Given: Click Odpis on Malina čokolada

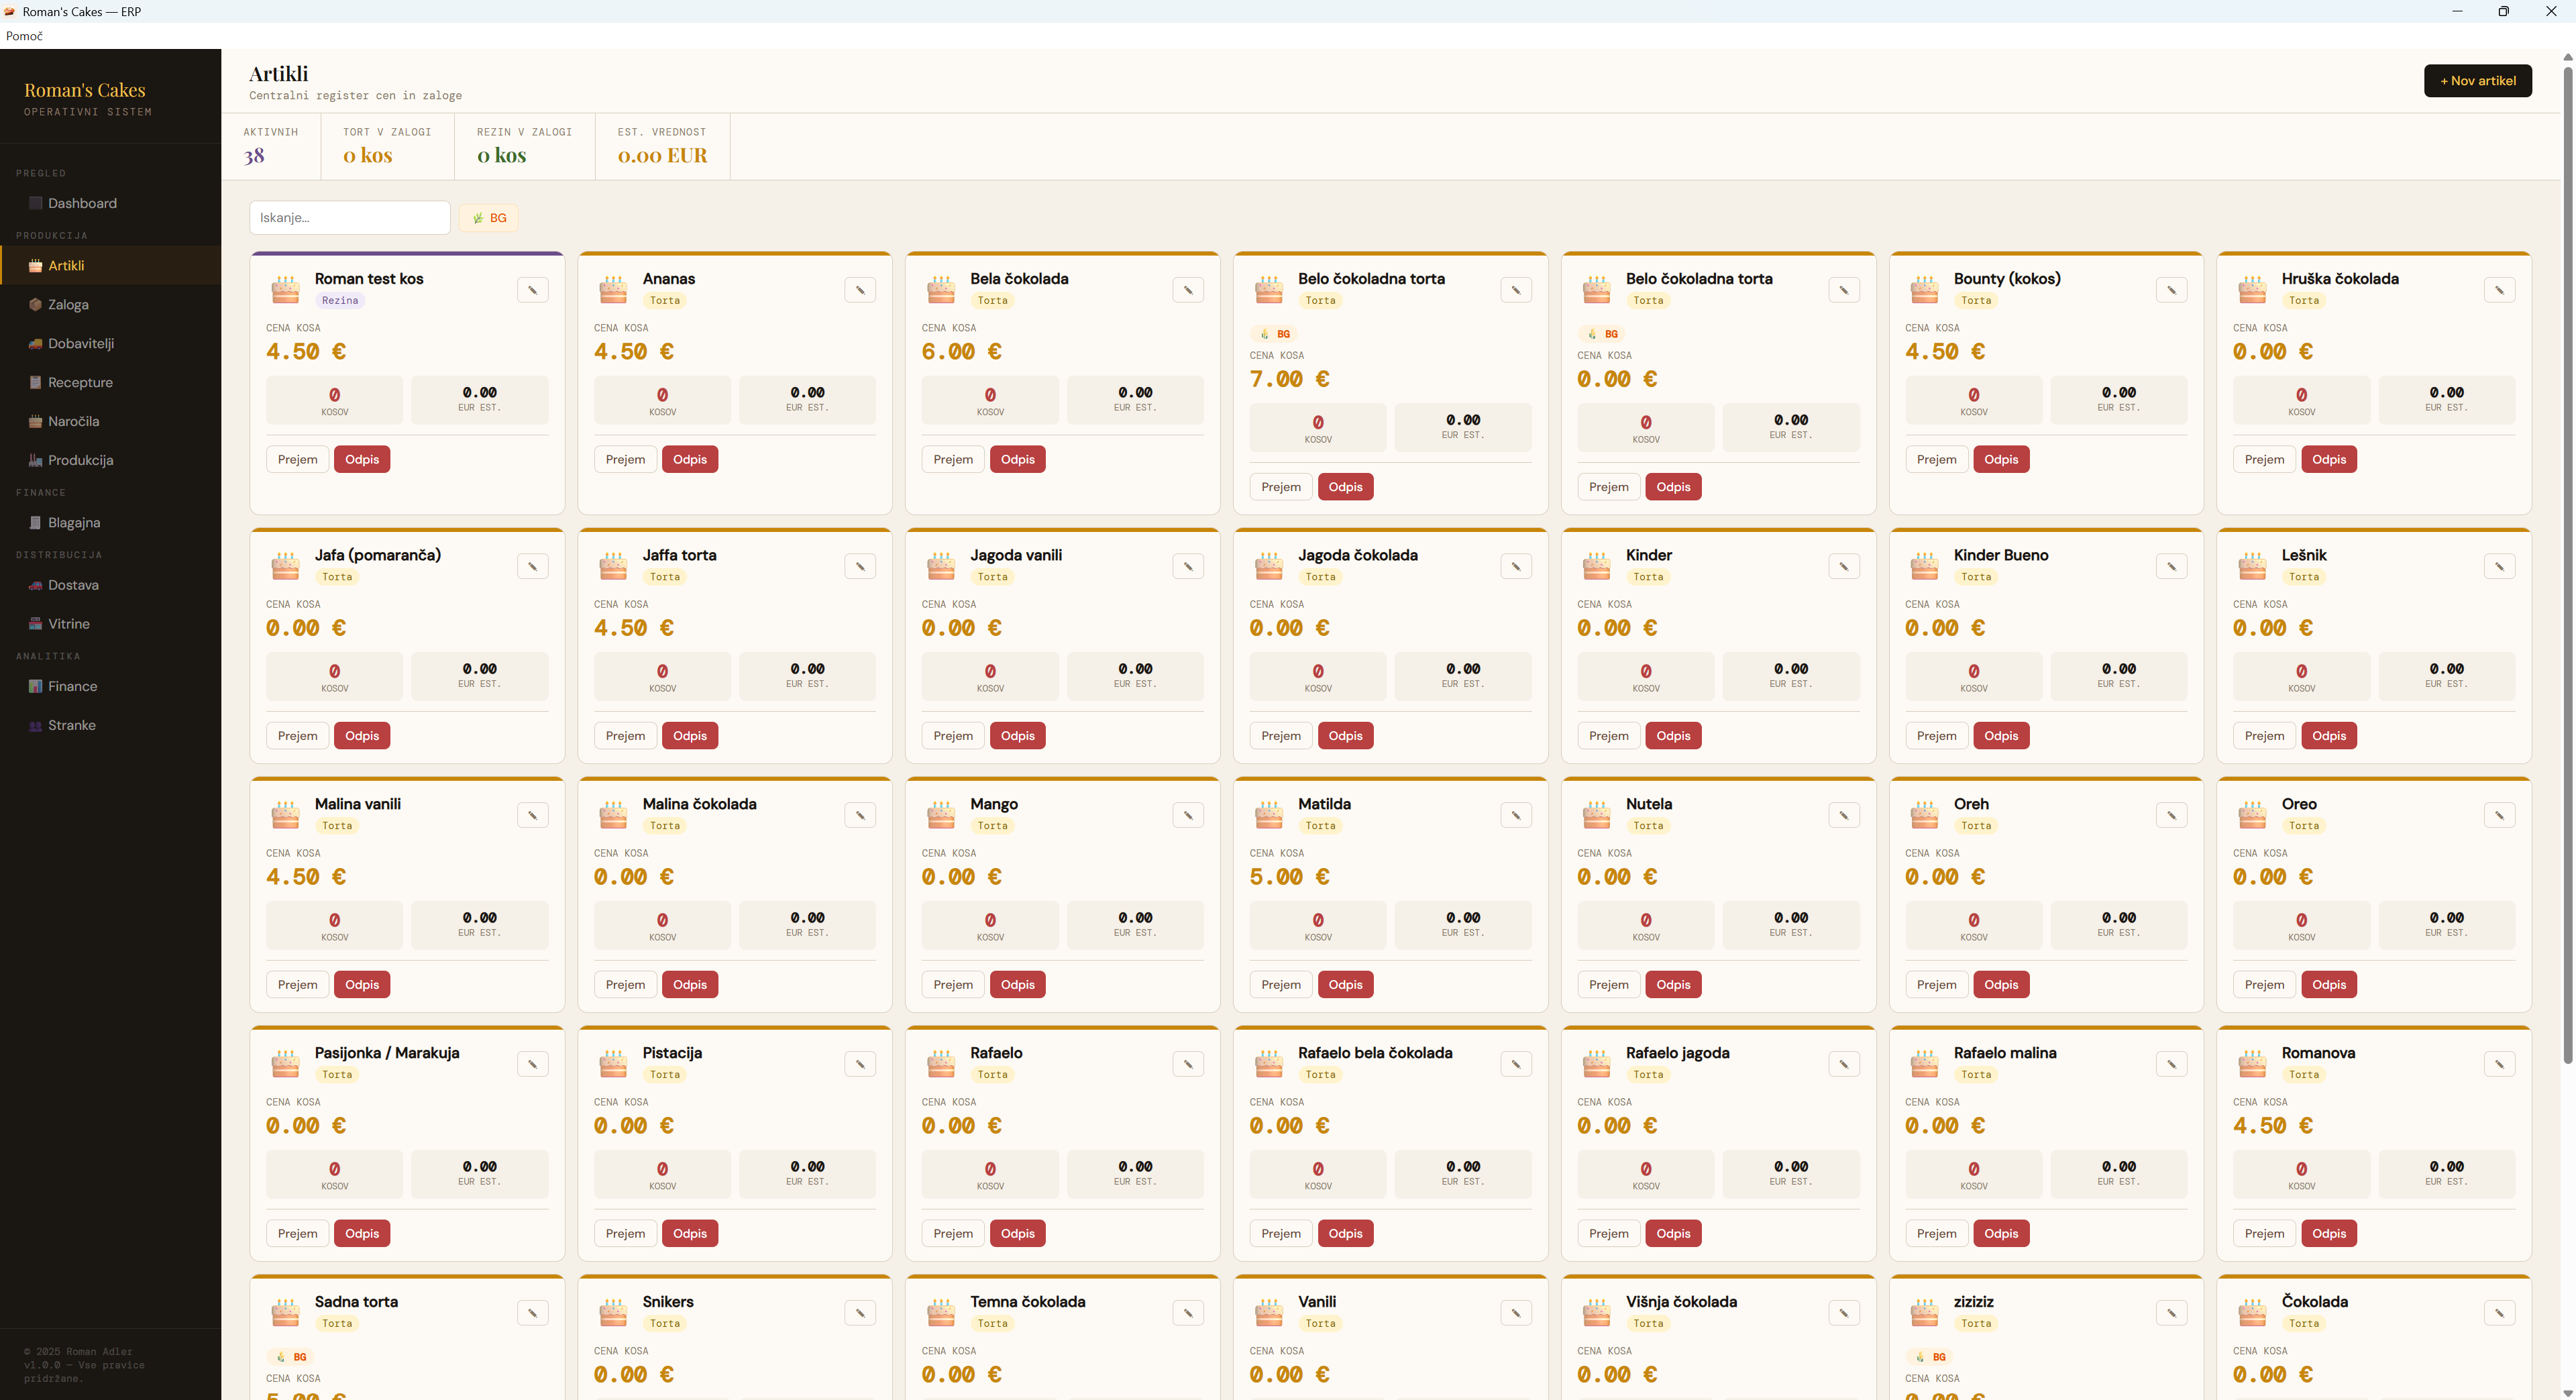Looking at the screenshot, I should click(x=690, y=985).
